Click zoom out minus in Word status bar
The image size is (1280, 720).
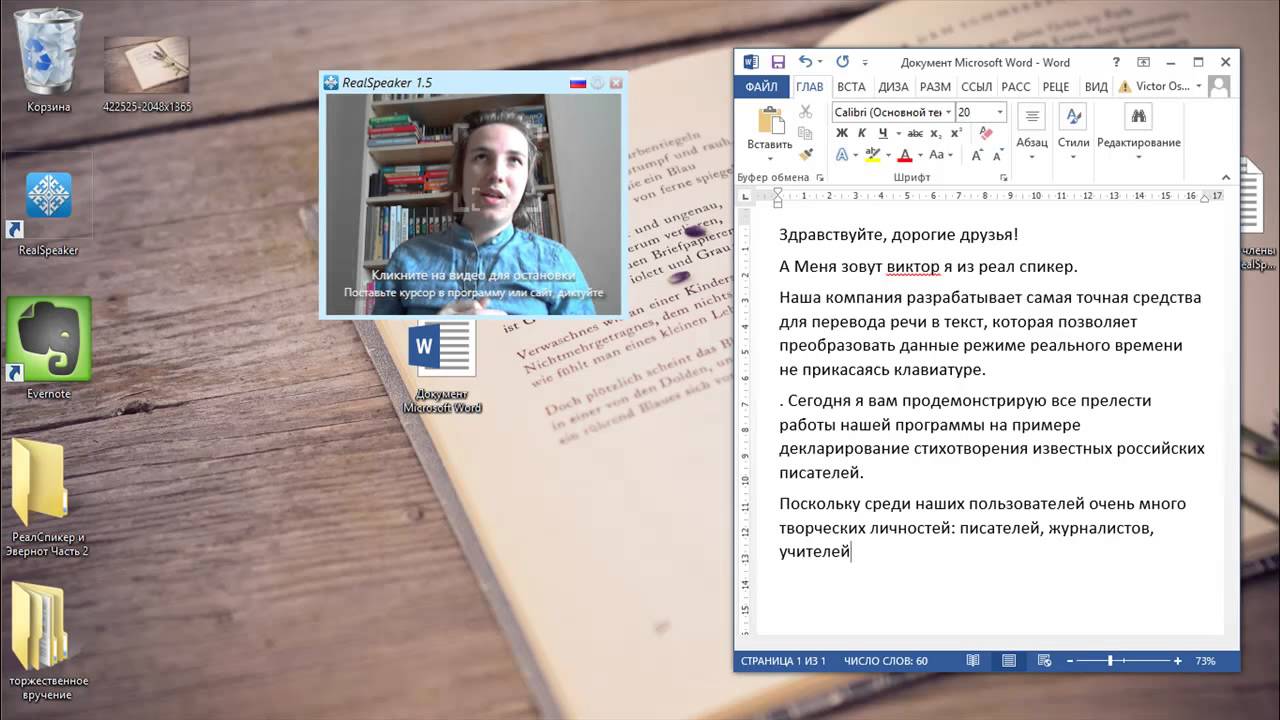click(x=1070, y=661)
